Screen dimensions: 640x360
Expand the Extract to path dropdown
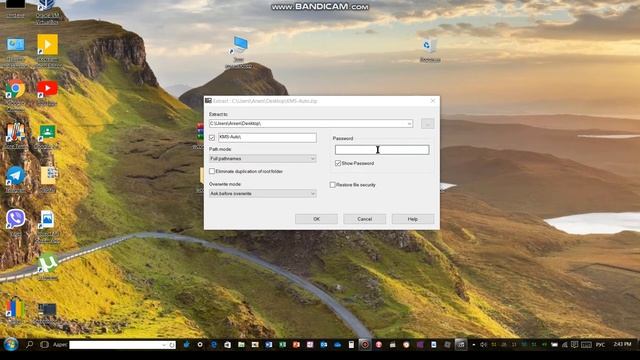click(409, 123)
